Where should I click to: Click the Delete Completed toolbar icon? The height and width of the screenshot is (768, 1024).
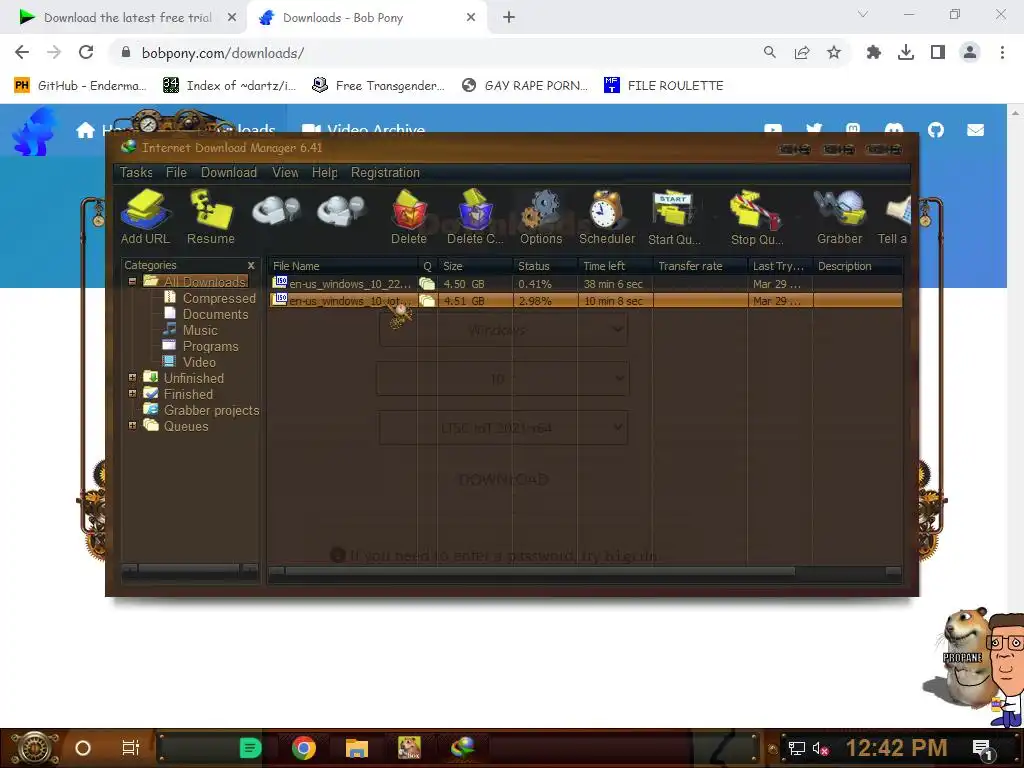pyautogui.click(x=475, y=217)
